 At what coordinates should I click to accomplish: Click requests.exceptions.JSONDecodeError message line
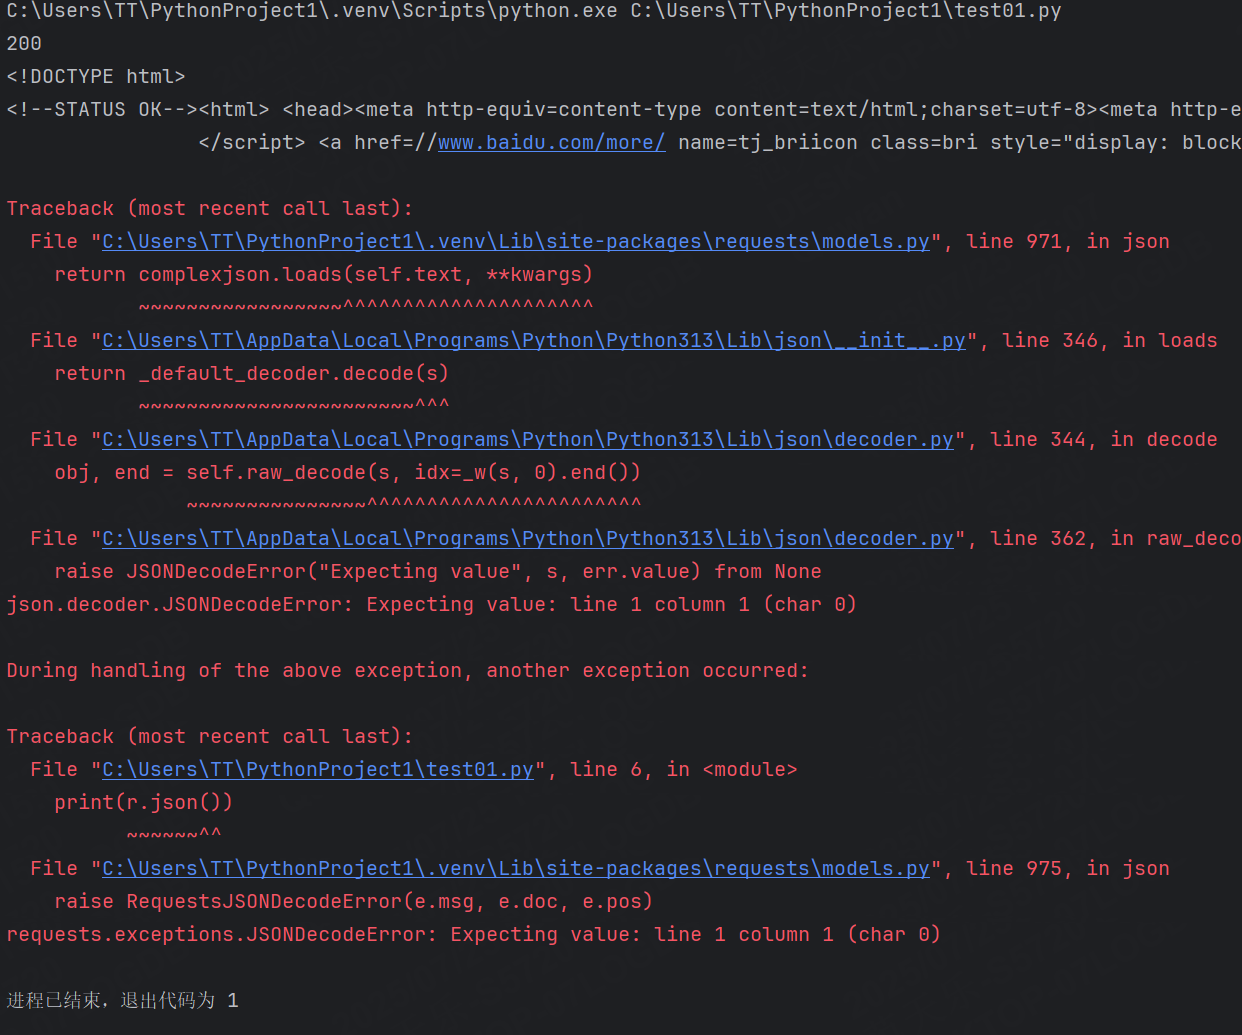coord(474,934)
